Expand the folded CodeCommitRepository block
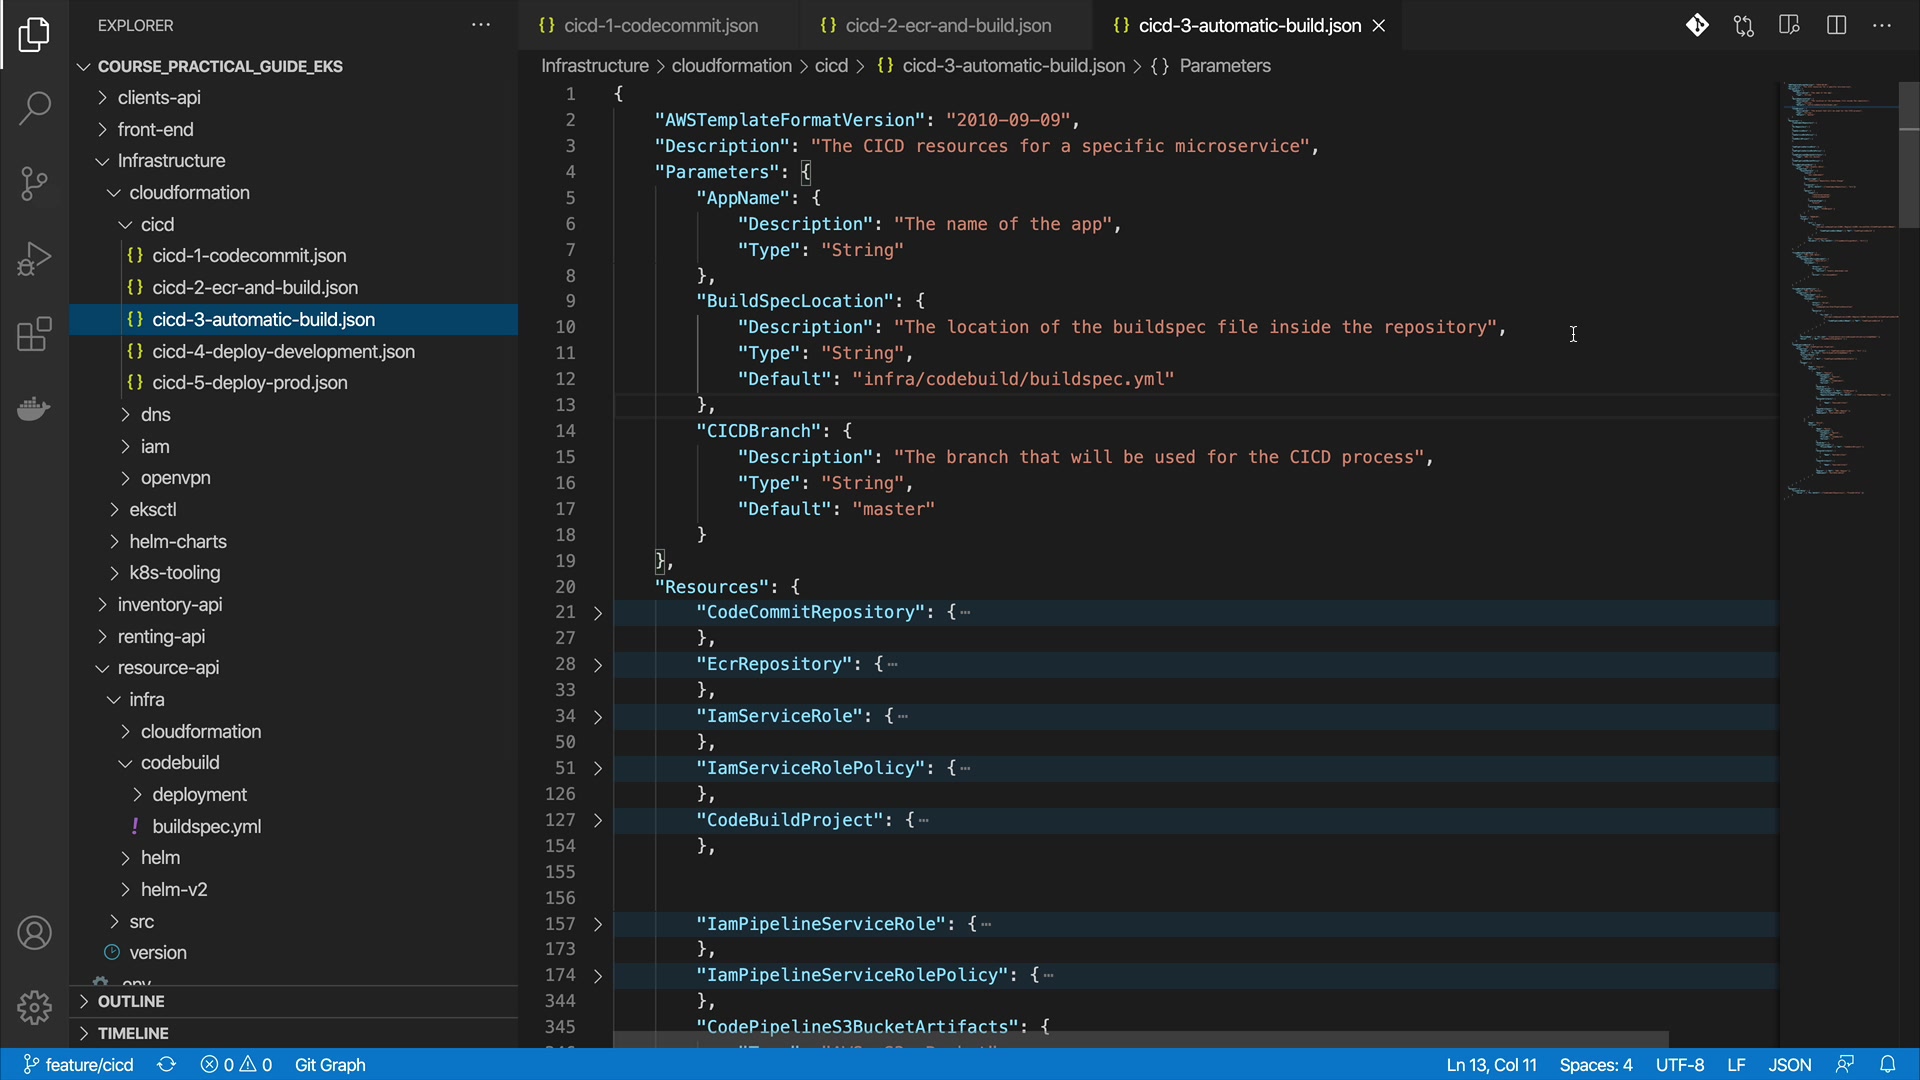The width and height of the screenshot is (1920, 1080). point(598,613)
